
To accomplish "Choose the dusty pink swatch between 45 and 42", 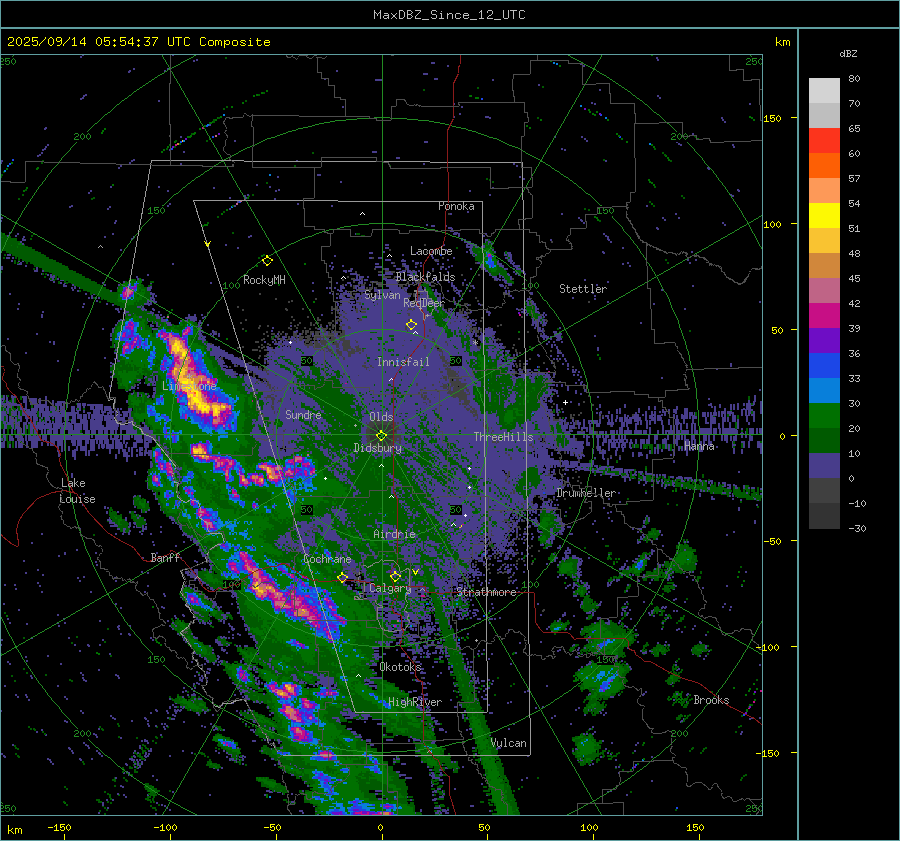I will (x=824, y=291).
